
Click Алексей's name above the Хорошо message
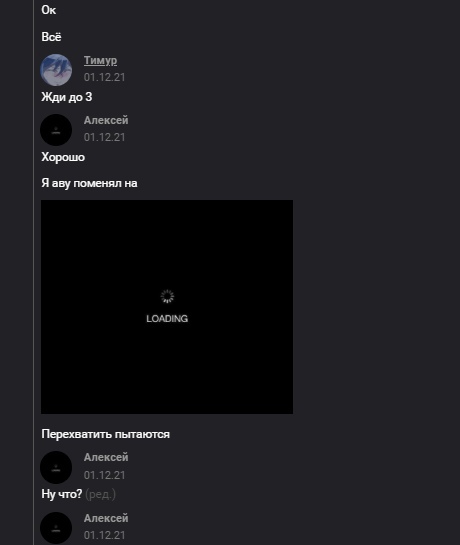click(106, 120)
